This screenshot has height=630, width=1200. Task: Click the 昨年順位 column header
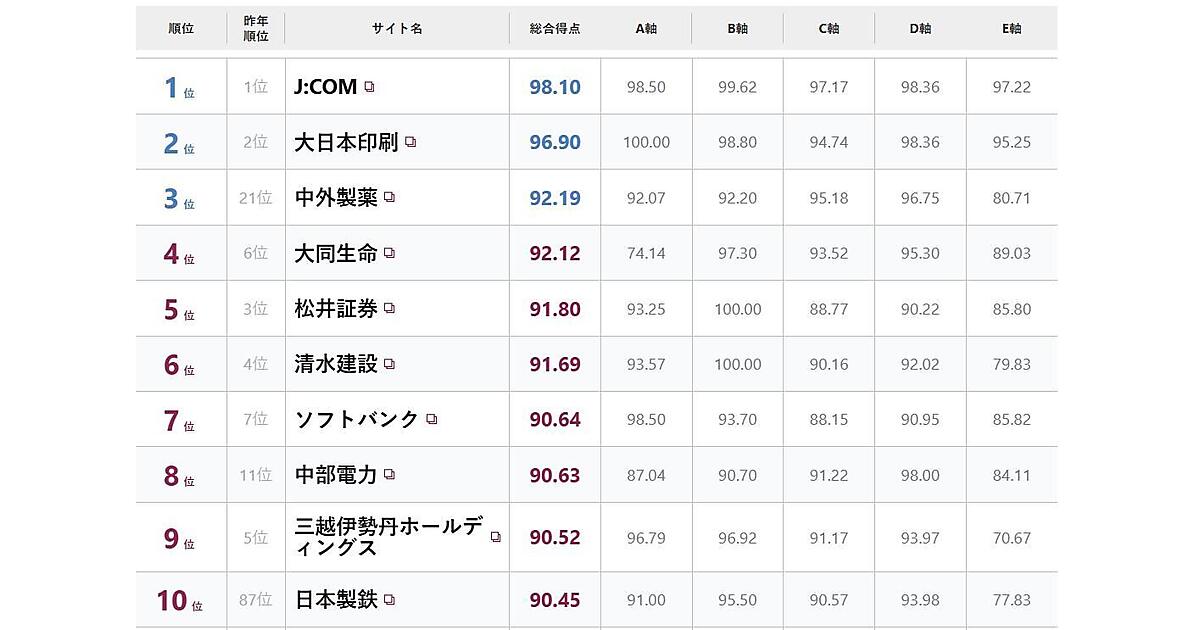pyautogui.click(x=256, y=29)
